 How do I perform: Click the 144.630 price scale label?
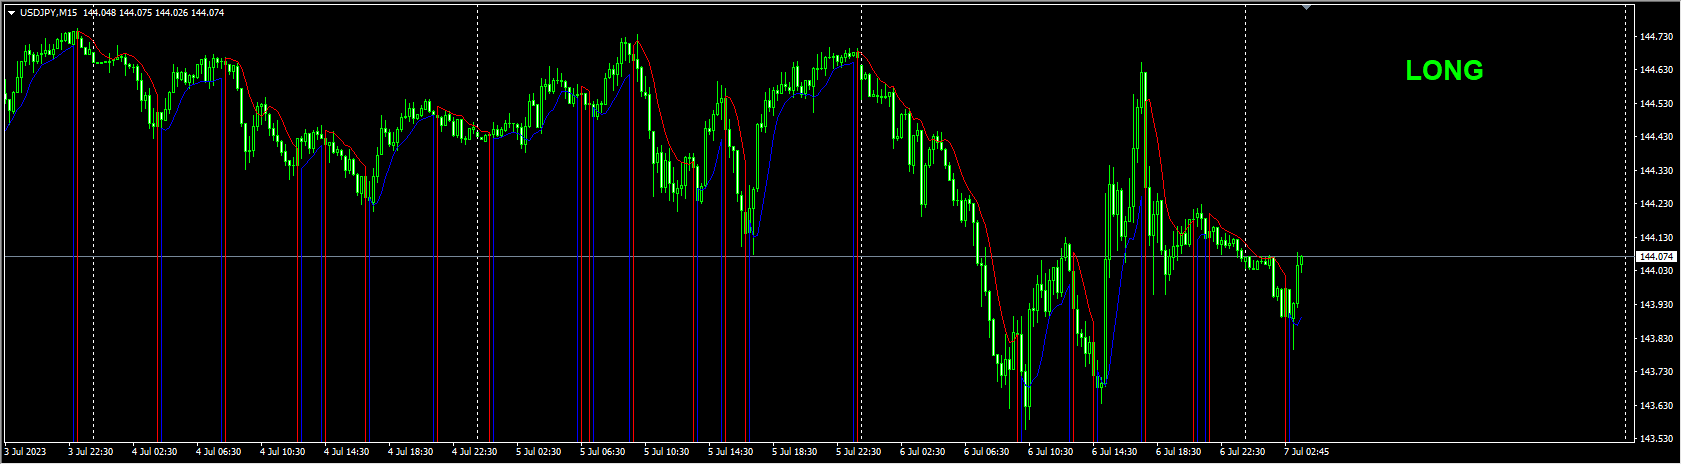click(1656, 70)
